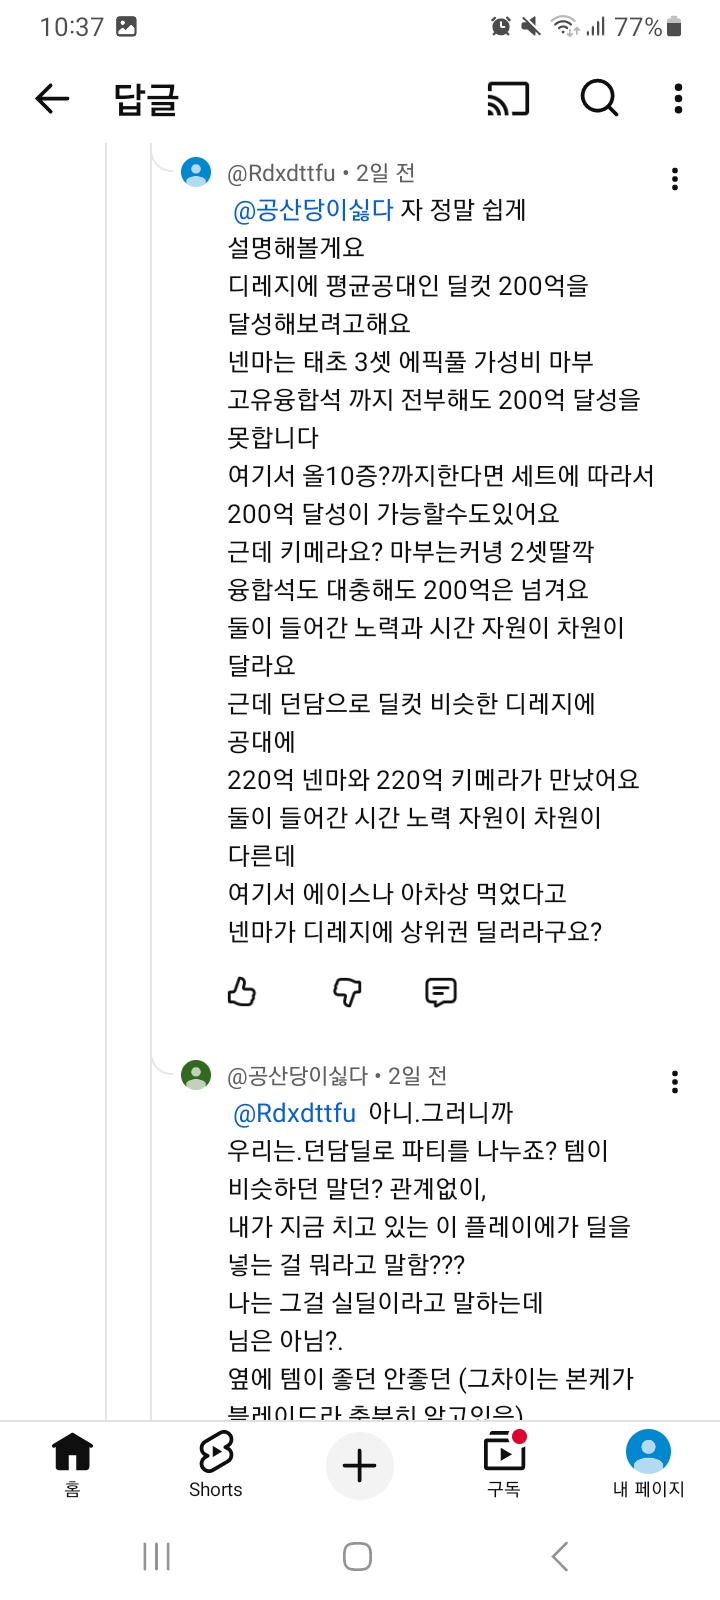Open options menu for @공산당이싫다's comment

click(x=675, y=1081)
